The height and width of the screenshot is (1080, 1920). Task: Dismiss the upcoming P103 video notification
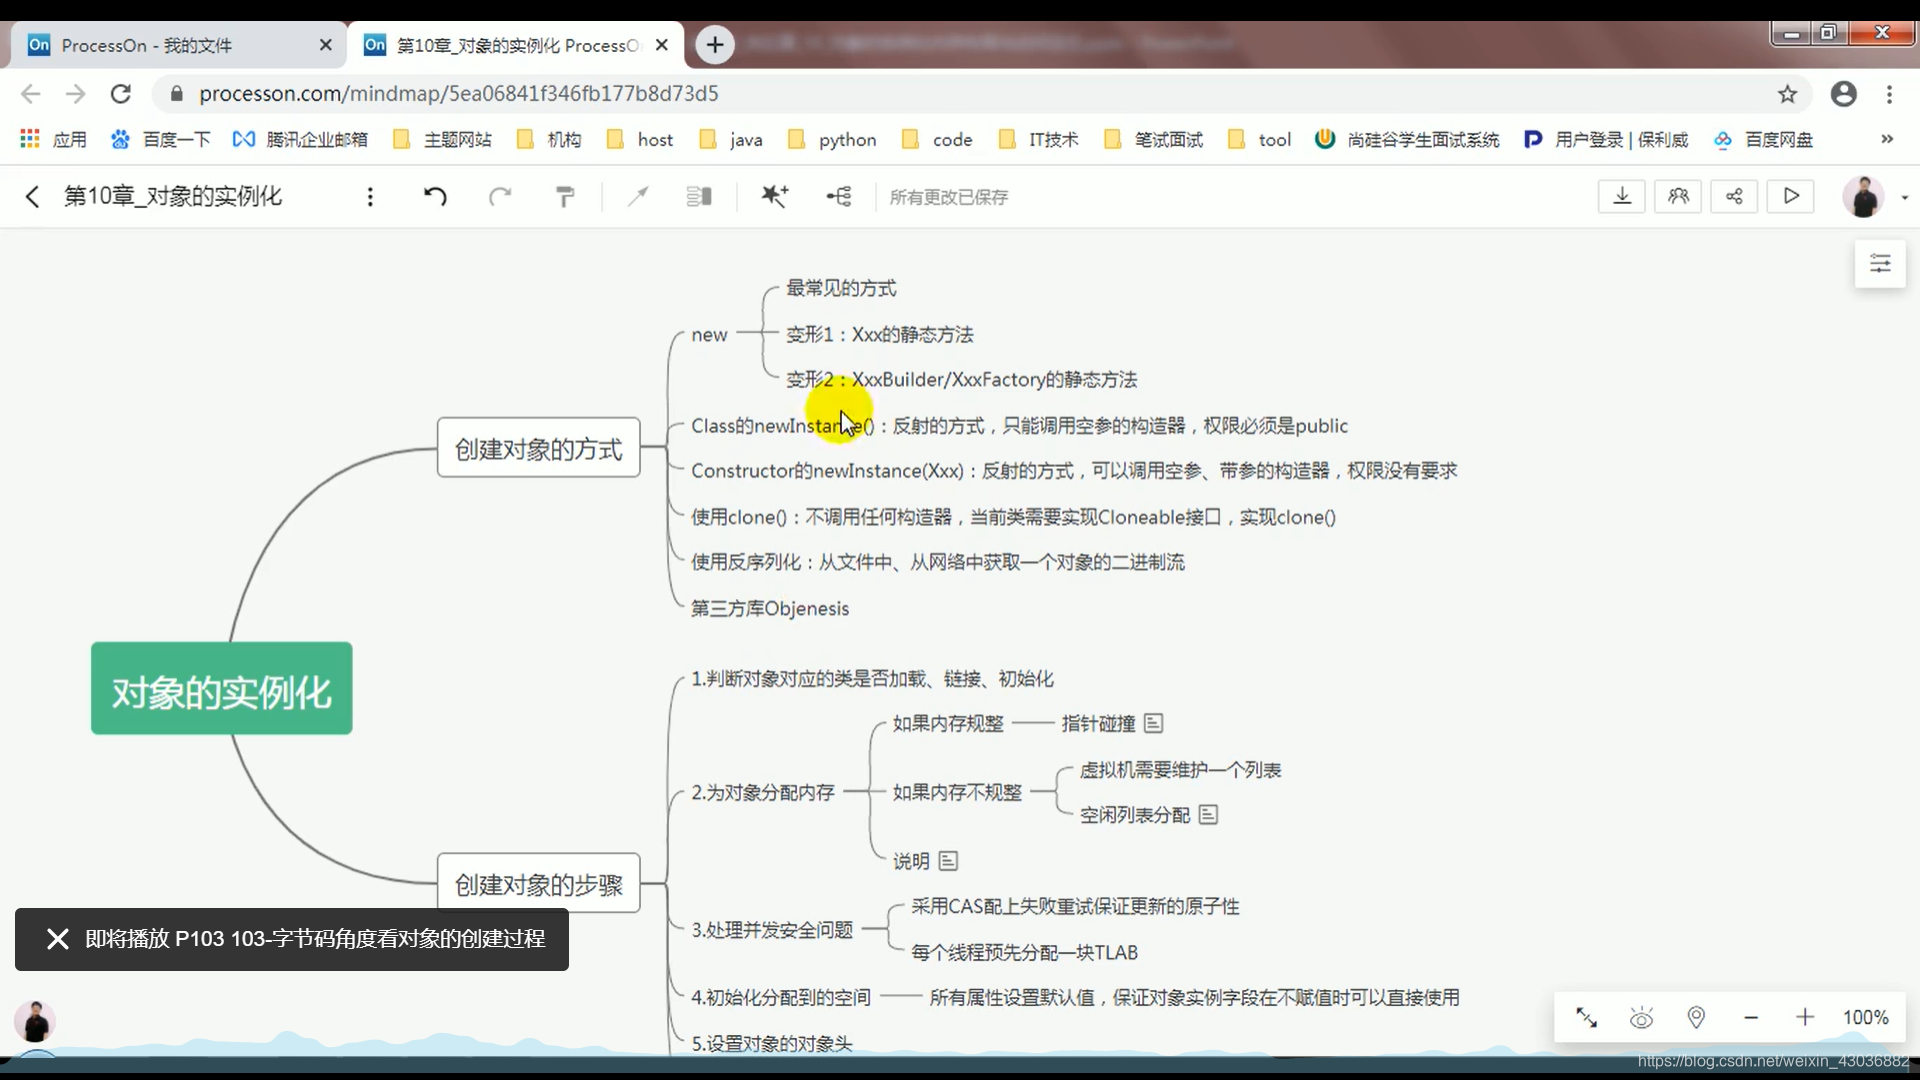point(58,939)
